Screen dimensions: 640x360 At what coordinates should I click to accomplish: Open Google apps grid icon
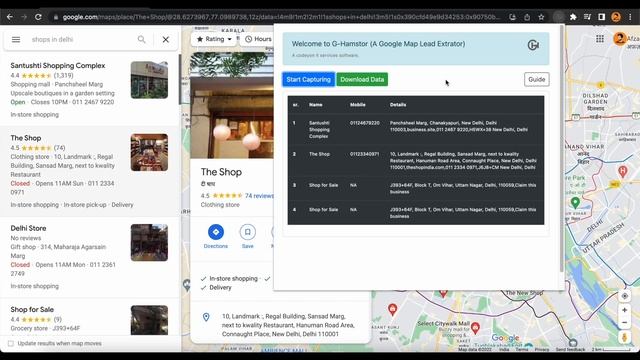(600, 39)
